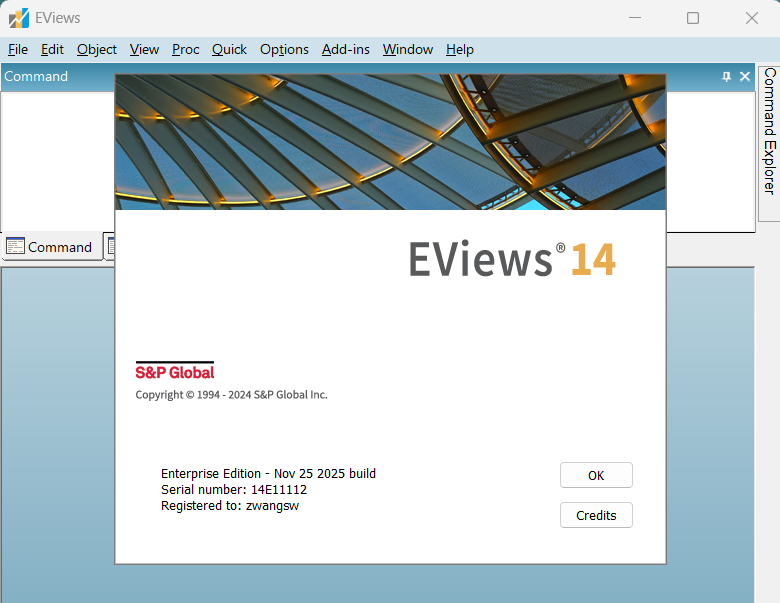The width and height of the screenshot is (780, 603).
Task: Click 'Enterprise Edition - Nov 25 2025 build' text
Action: [x=268, y=473]
